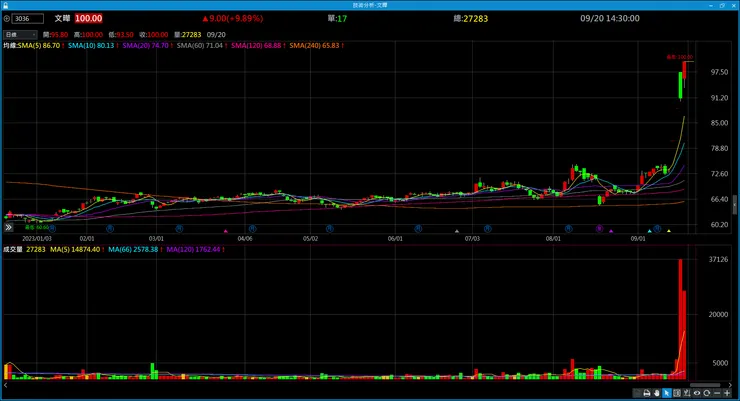The image size is (740, 401).
Task: Click the volume MA(120) 1762.44 label
Action: (x=193, y=249)
